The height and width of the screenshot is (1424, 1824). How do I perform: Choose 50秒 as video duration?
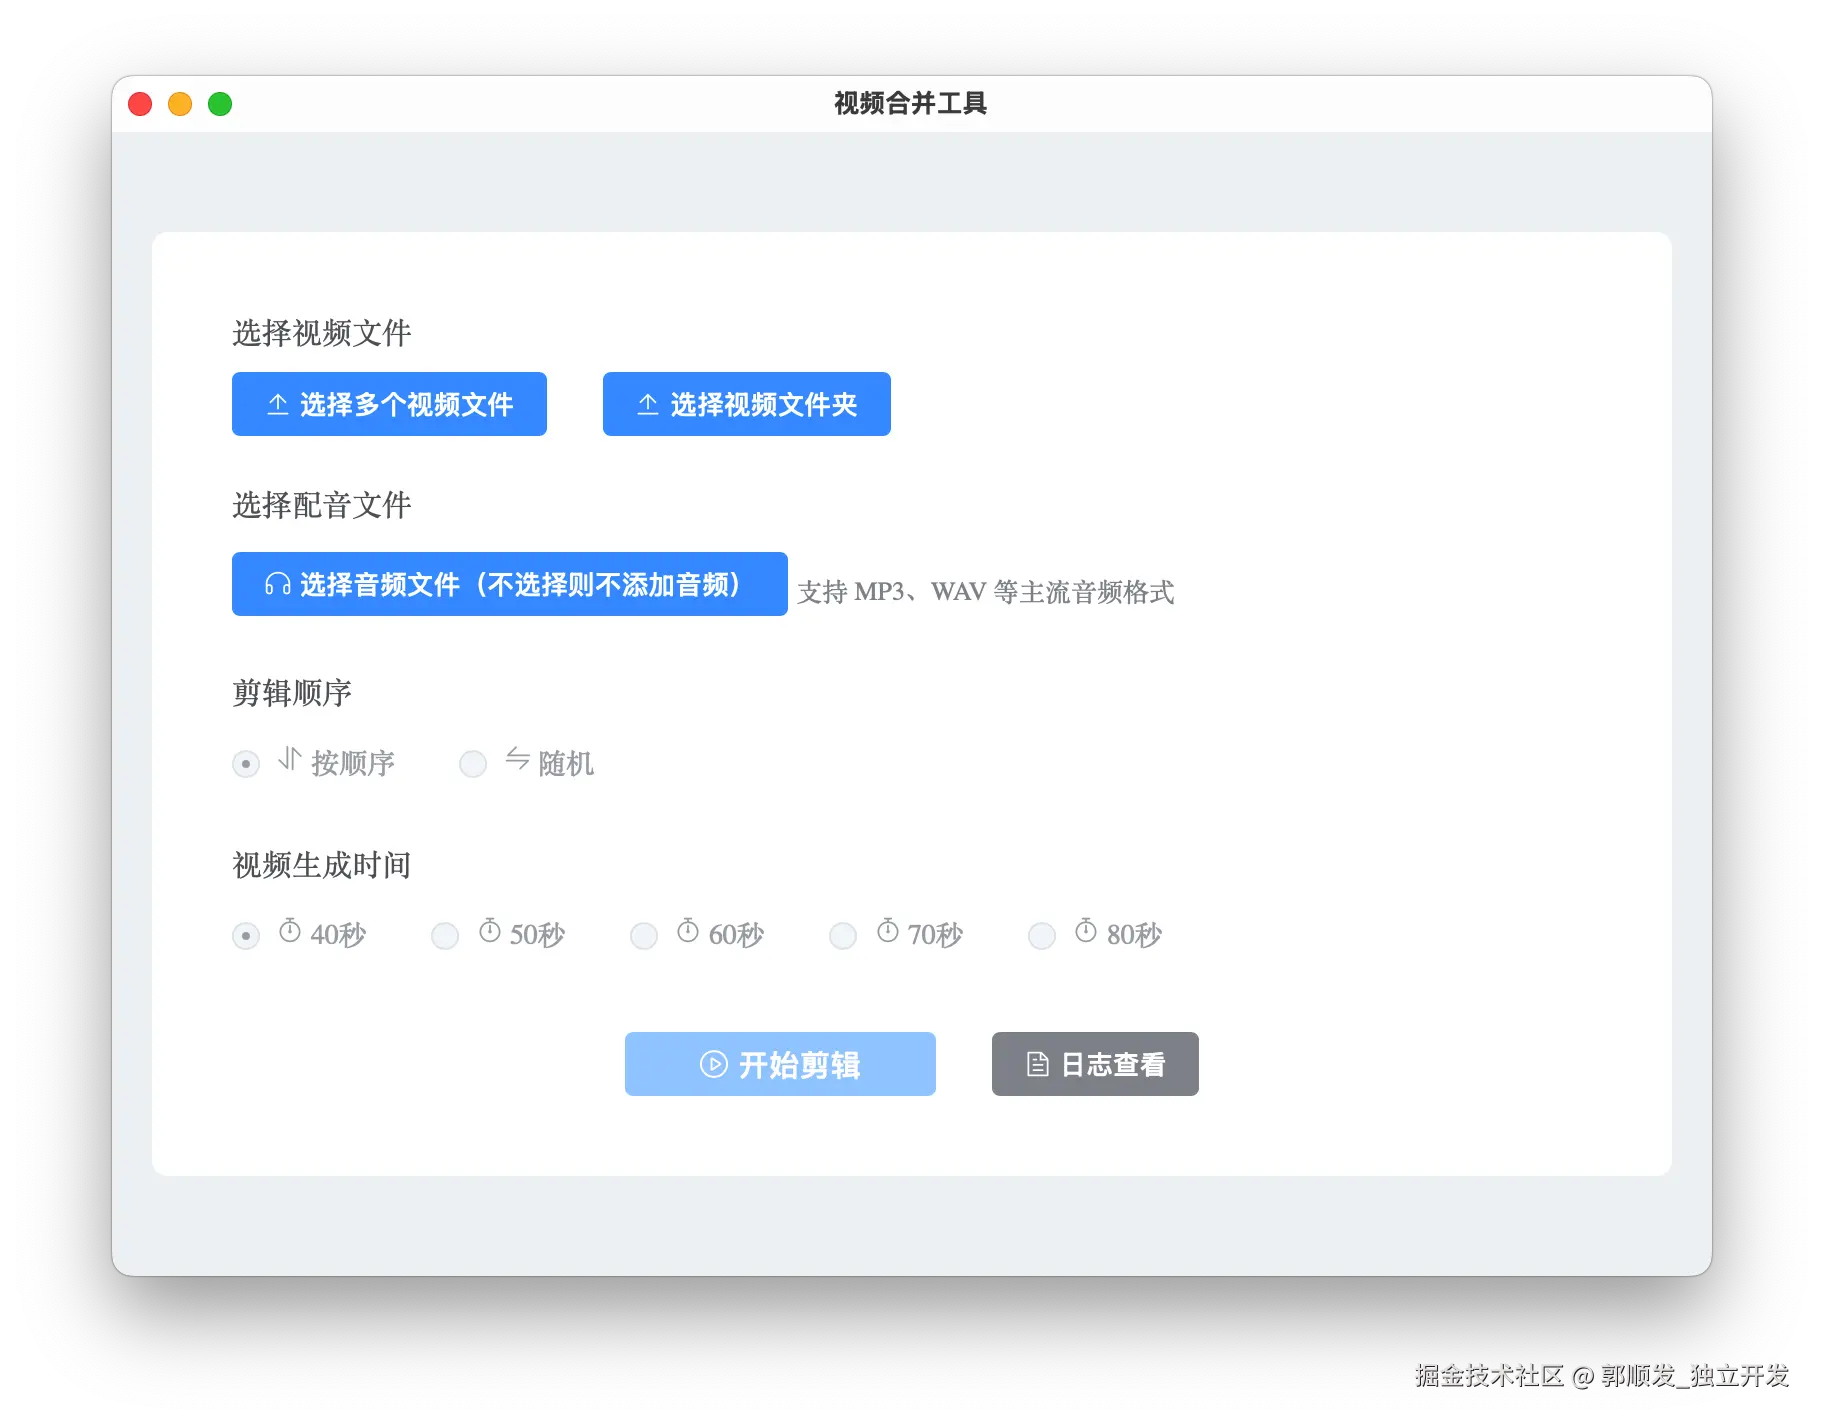tap(444, 935)
